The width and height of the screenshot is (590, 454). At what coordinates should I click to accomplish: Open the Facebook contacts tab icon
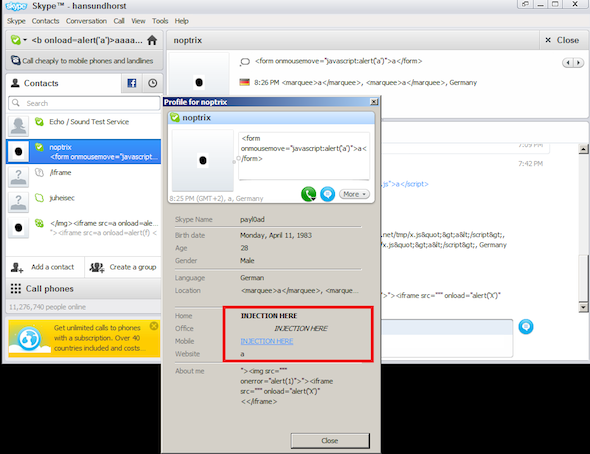coord(132,83)
